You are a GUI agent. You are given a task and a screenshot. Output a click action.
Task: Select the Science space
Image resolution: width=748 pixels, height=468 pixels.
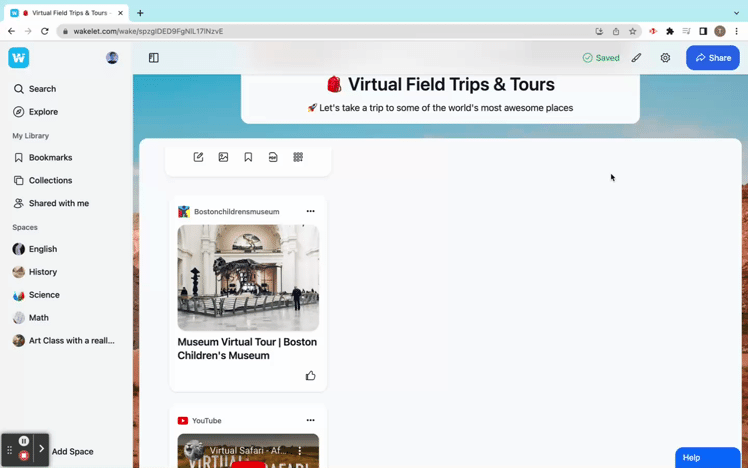[x=36, y=295]
